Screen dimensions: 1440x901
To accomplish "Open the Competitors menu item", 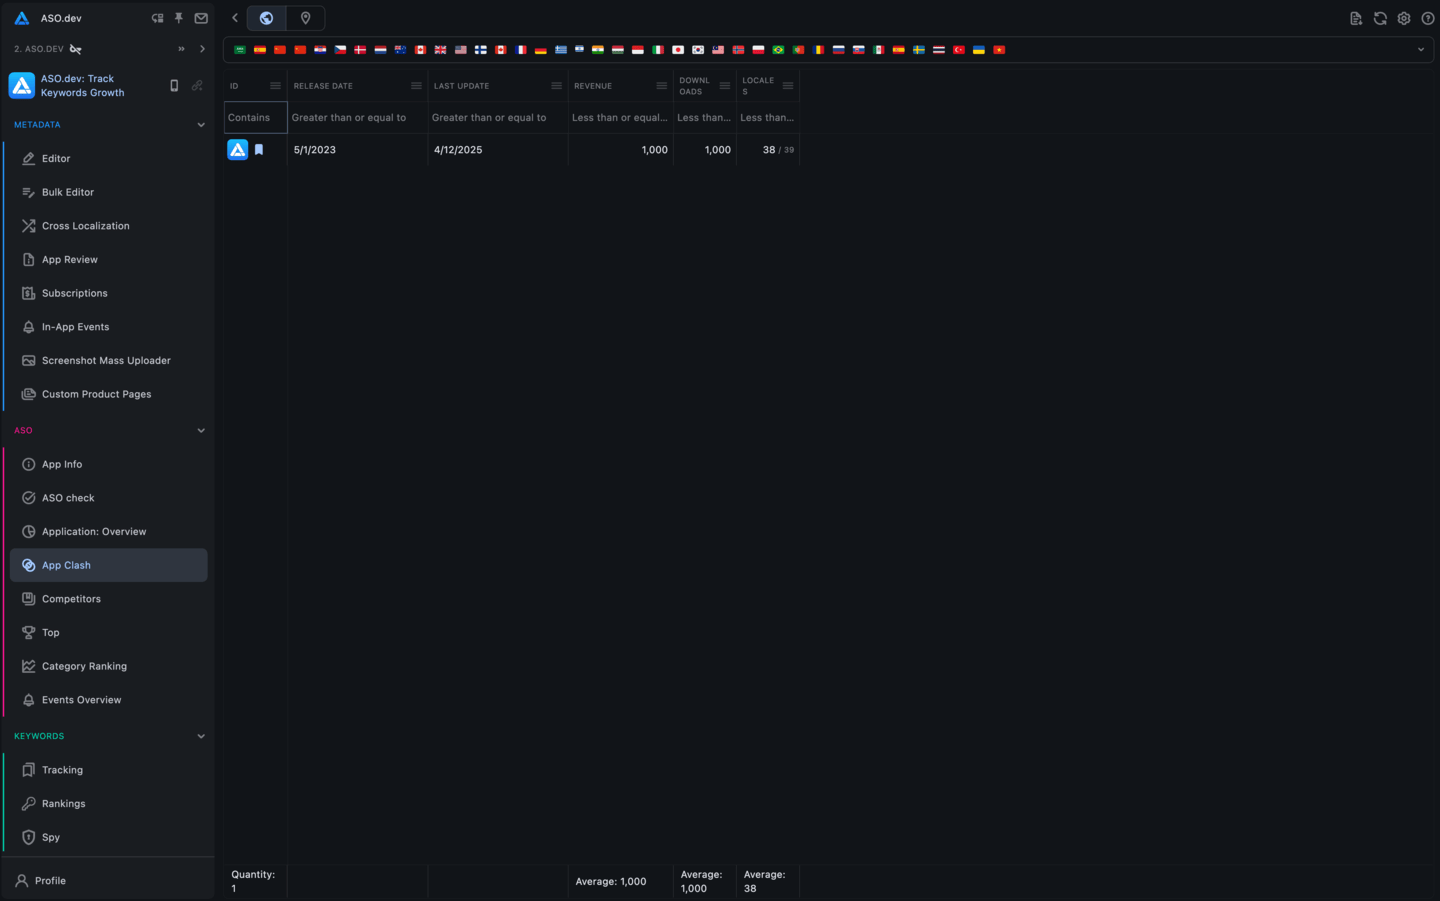I will [71, 599].
